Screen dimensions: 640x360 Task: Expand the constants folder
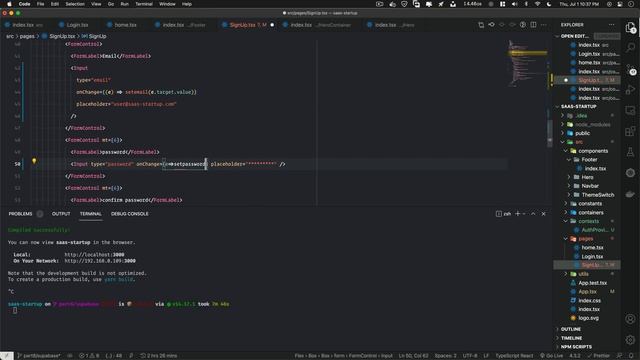(x=590, y=204)
